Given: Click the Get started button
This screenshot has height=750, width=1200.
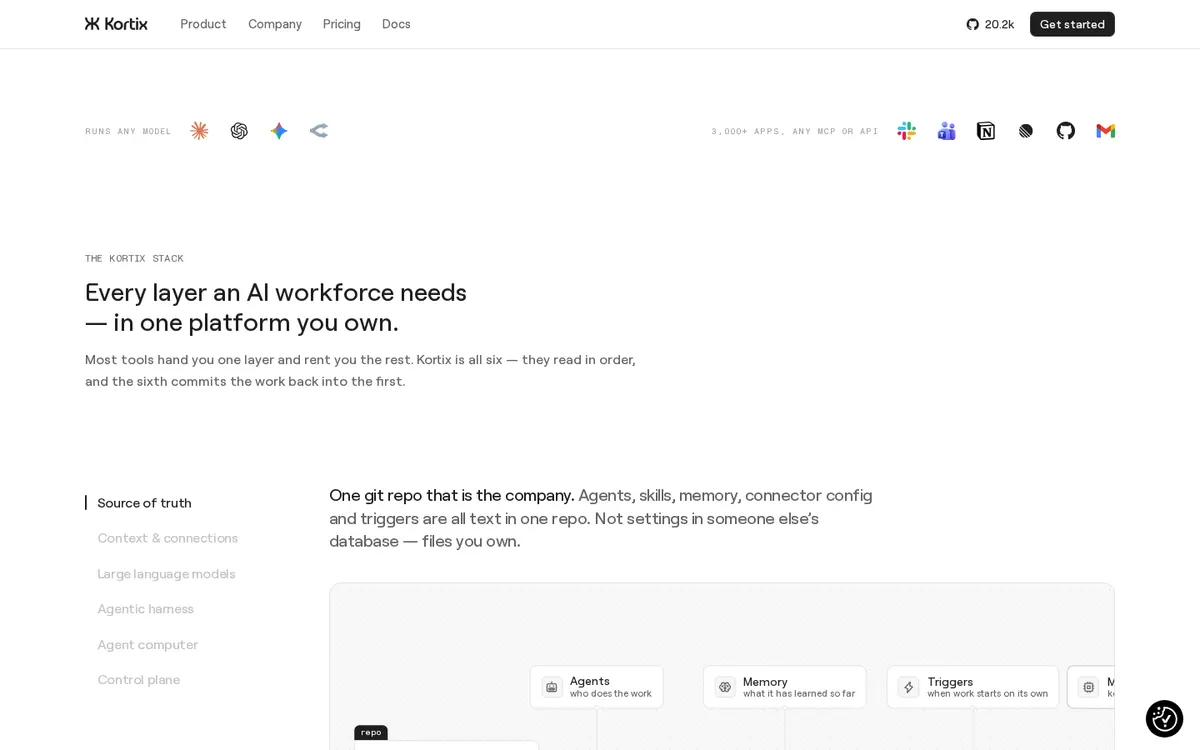Looking at the screenshot, I should point(1072,24).
